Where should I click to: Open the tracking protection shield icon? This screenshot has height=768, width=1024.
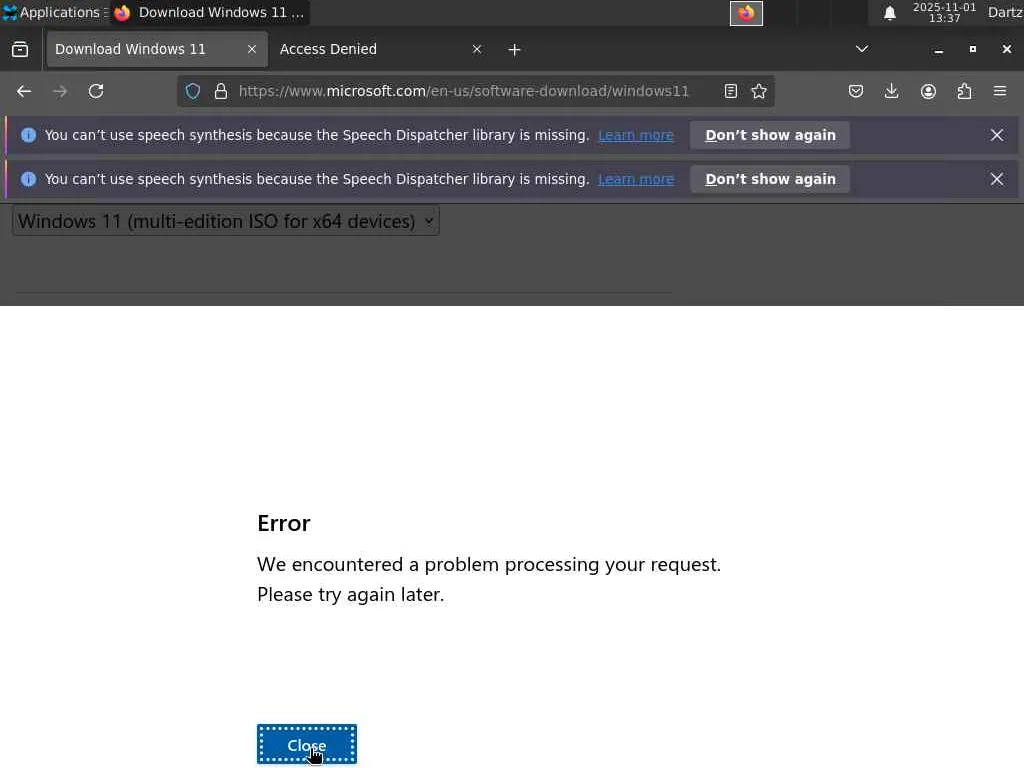[x=193, y=91]
